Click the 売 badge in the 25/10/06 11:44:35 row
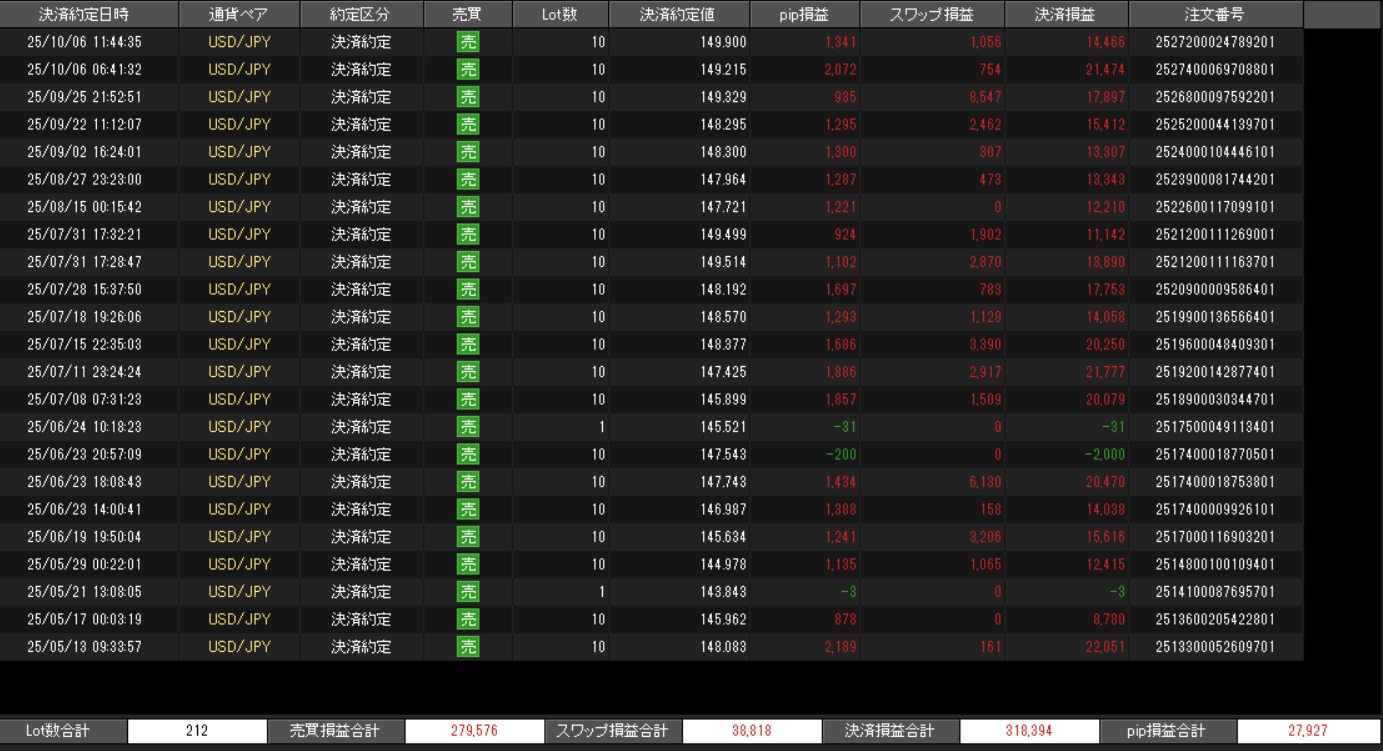The height and width of the screenshot is (751, 1383). click(x=467, y=42)
